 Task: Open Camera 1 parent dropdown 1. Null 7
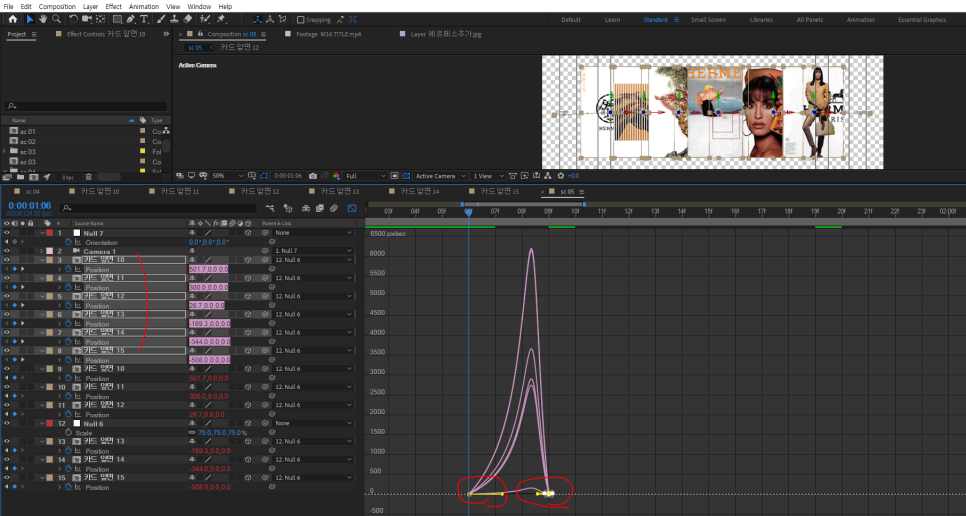pos(313,251)
